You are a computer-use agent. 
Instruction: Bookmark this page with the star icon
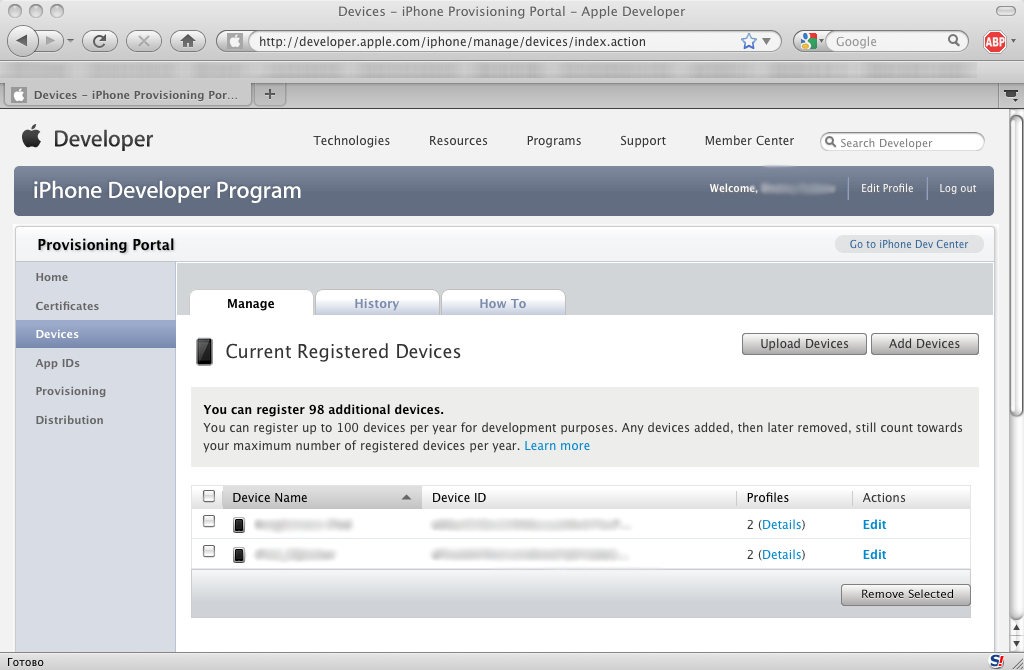pyautogui.click(x=748, y=41)
